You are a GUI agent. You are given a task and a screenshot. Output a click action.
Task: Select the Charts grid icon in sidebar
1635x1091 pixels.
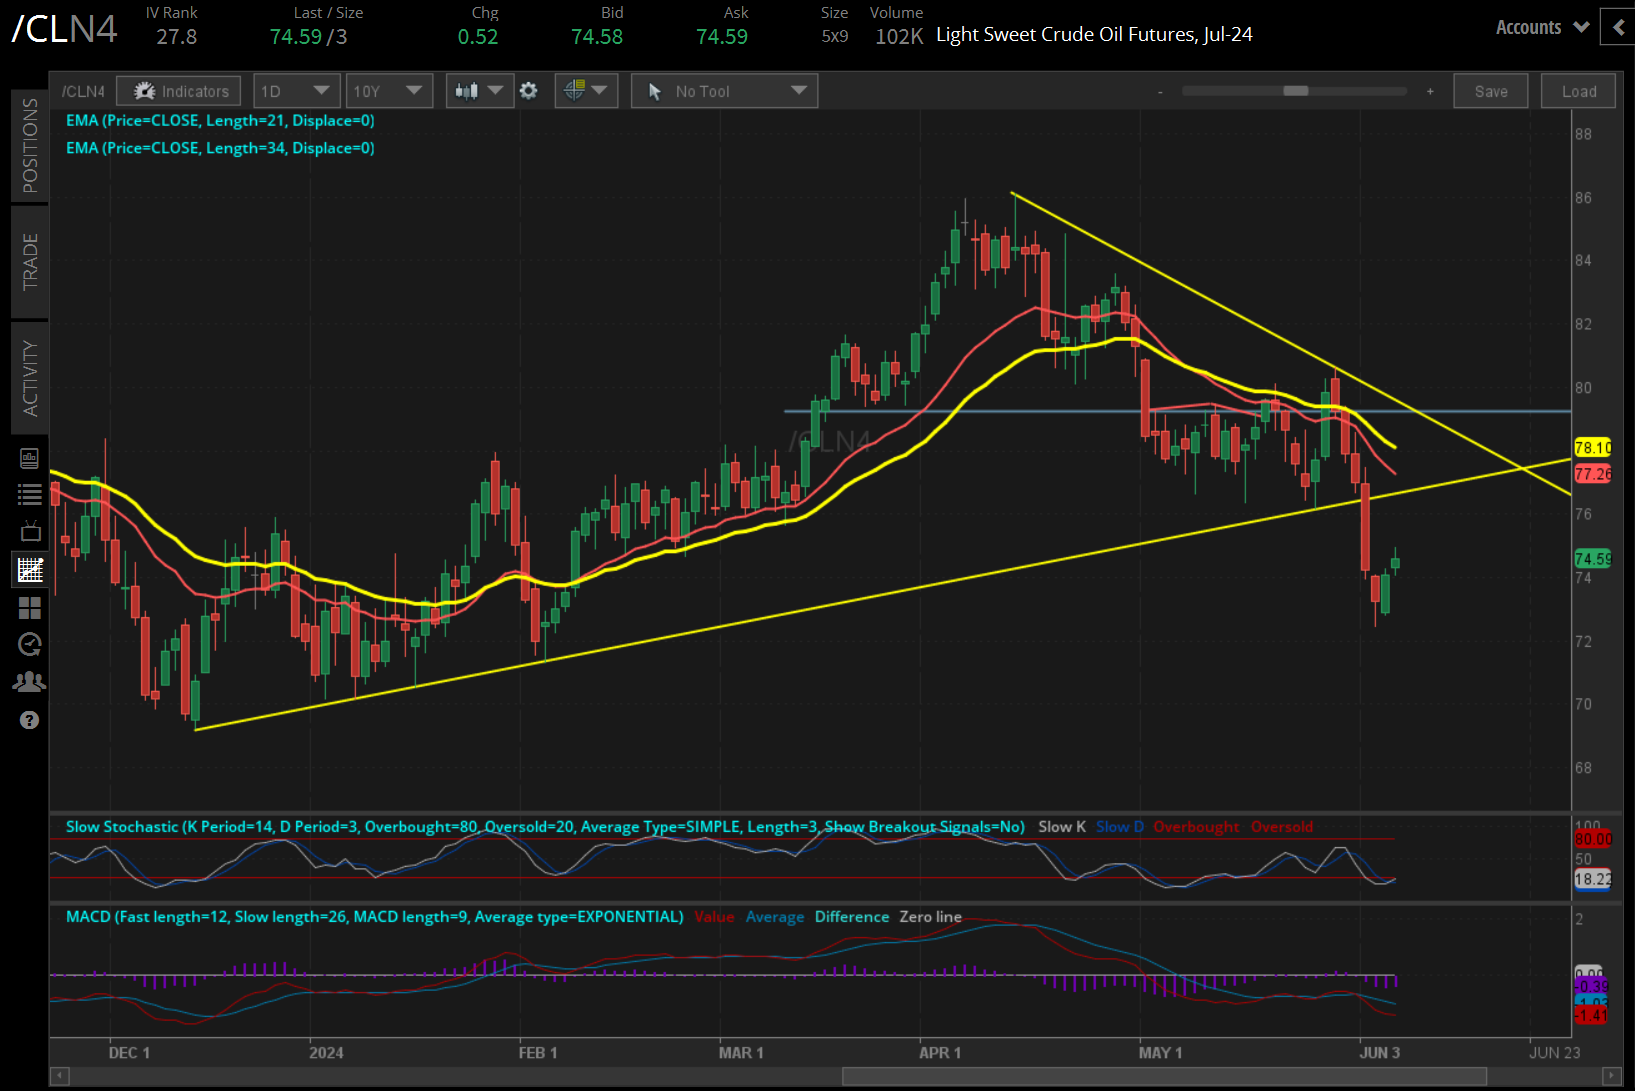30,570
